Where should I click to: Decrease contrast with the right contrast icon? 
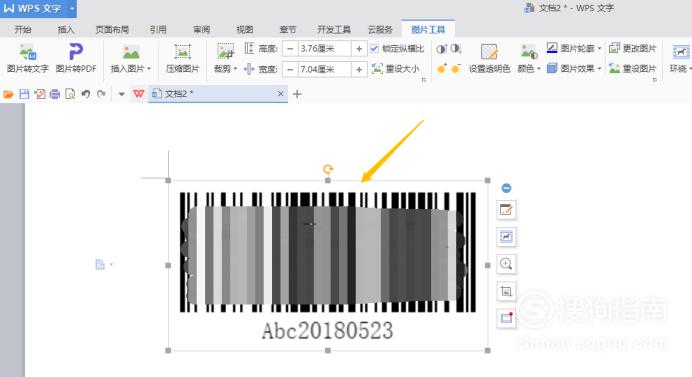(x=456, y=49)
